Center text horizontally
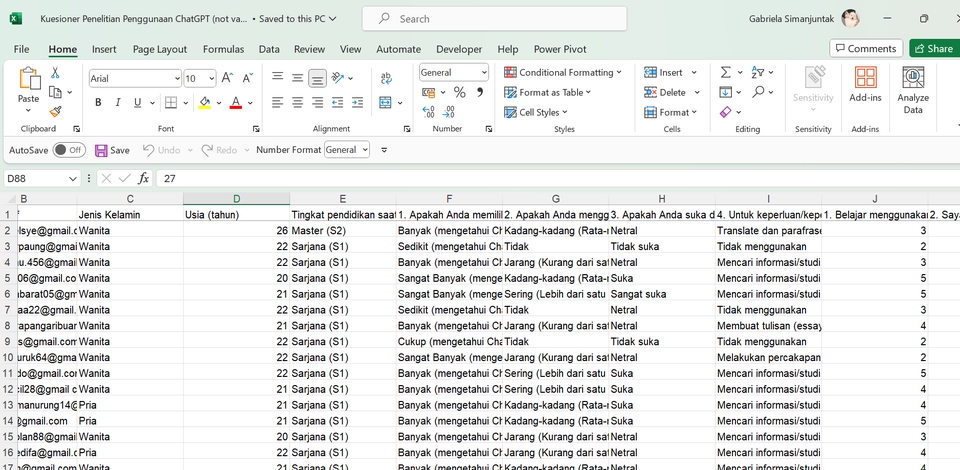The width and height of the screenshot is (960, 470). tap(297, 102)
